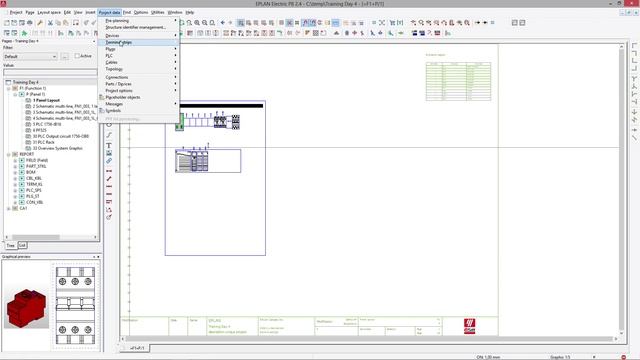Click the spline curve tool icon
The width and height of the screenshot is (640, 360).
109,135
